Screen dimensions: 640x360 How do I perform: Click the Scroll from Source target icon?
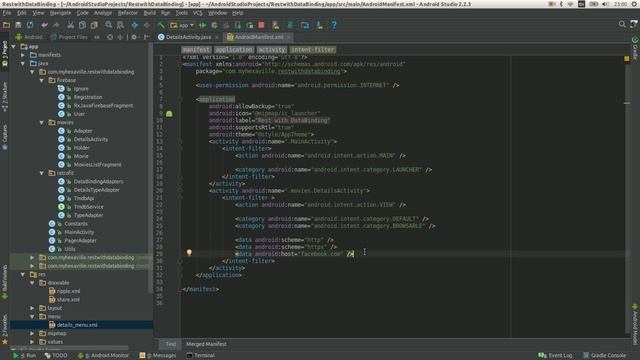point(110,37)
